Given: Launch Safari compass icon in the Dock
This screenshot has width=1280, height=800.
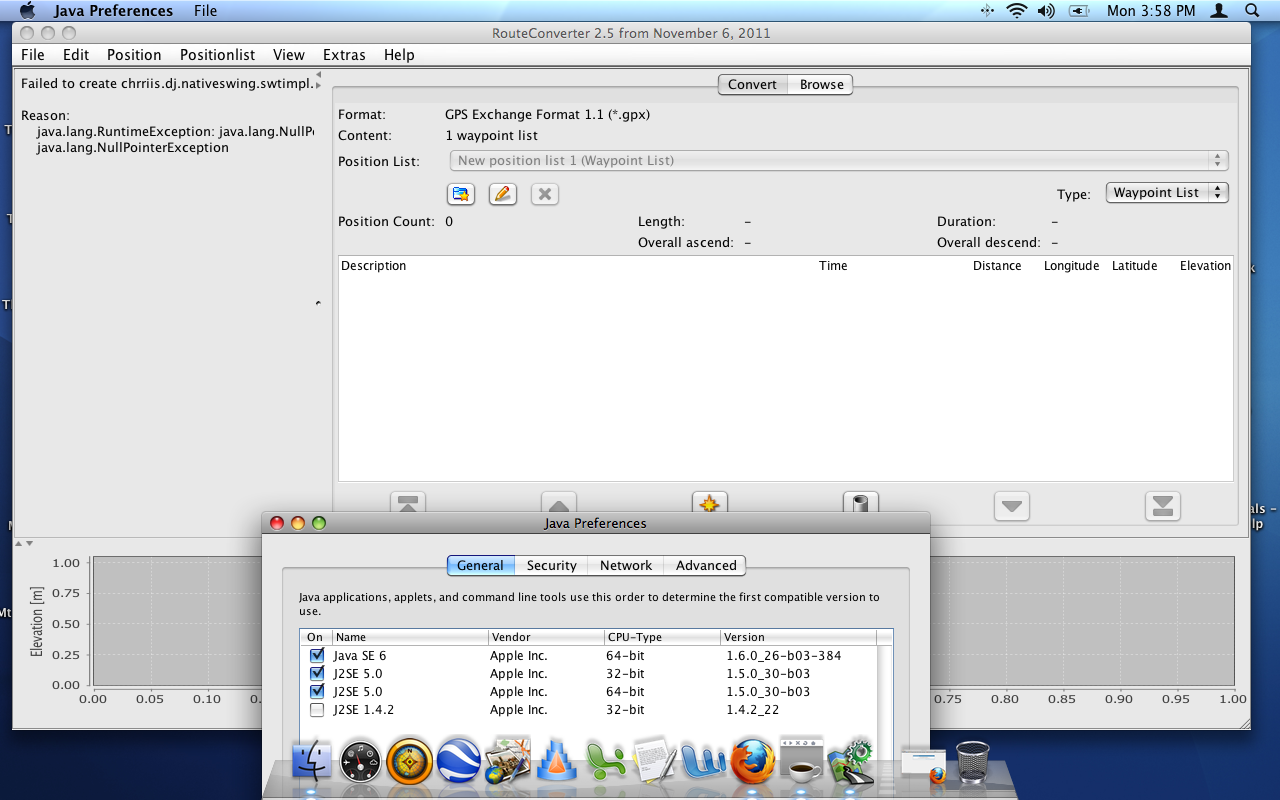Looking at the screenshot, I should pos(410,762).
